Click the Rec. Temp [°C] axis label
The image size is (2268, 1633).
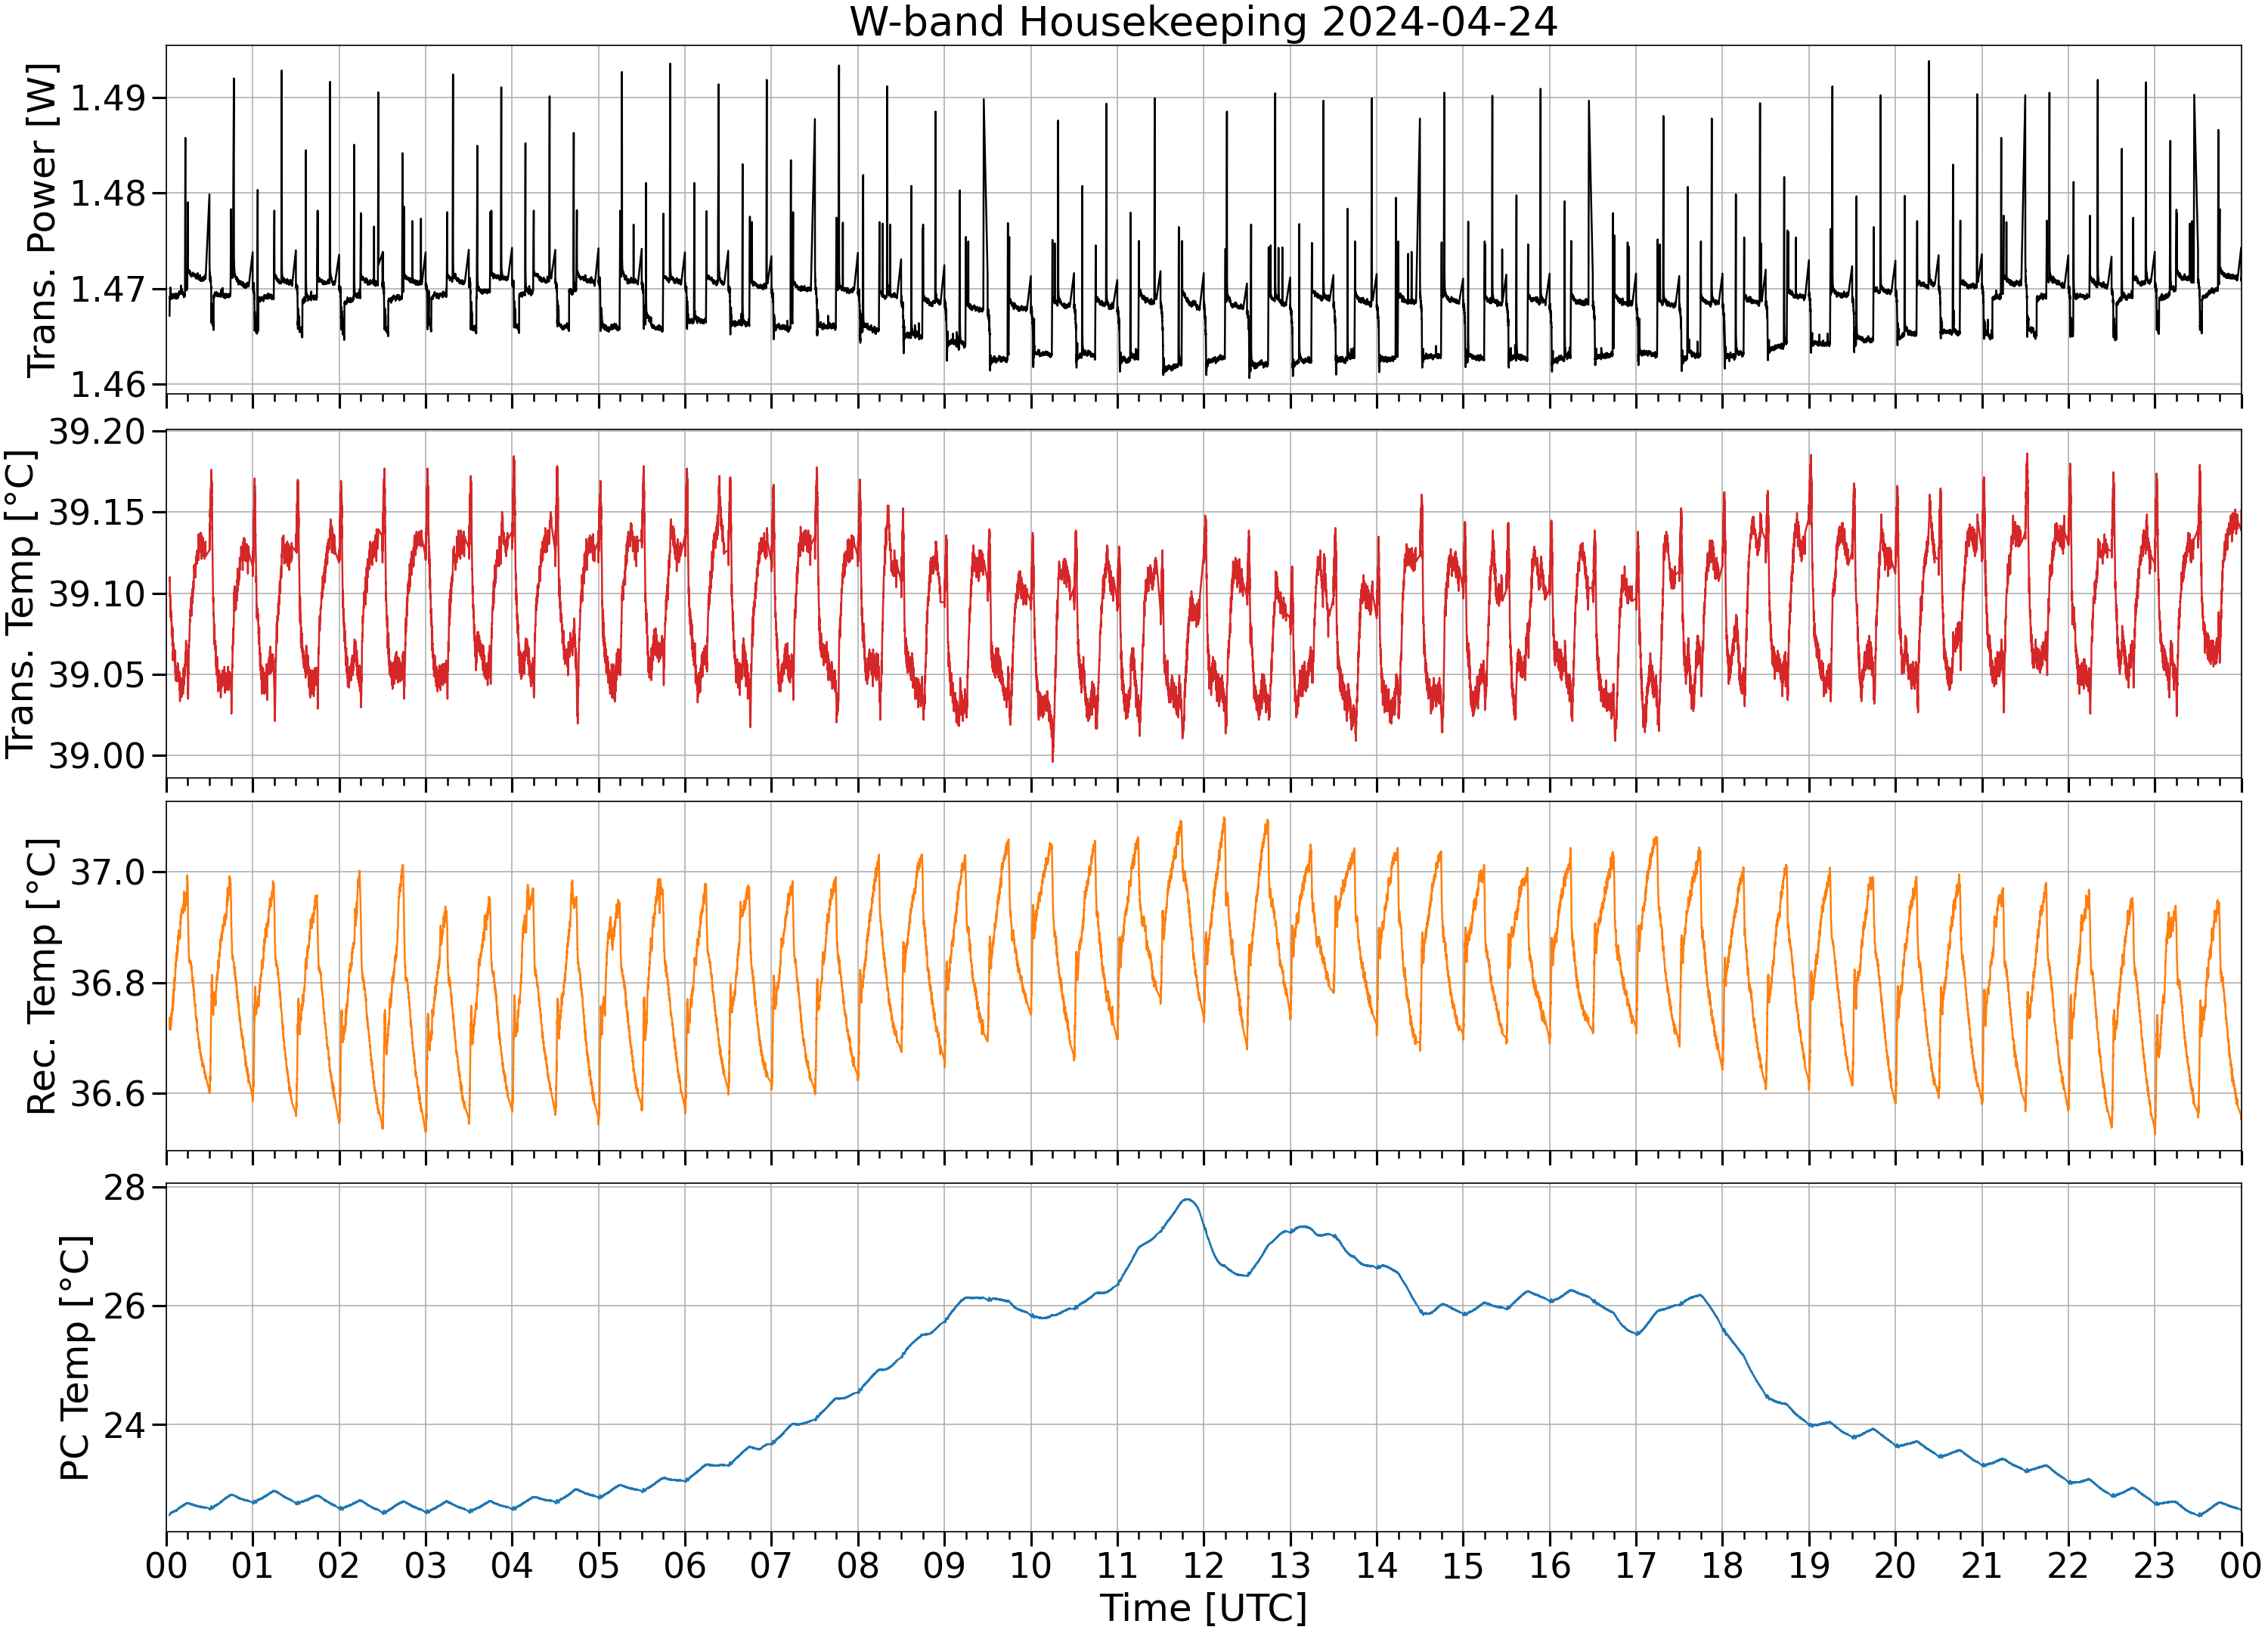42,976
